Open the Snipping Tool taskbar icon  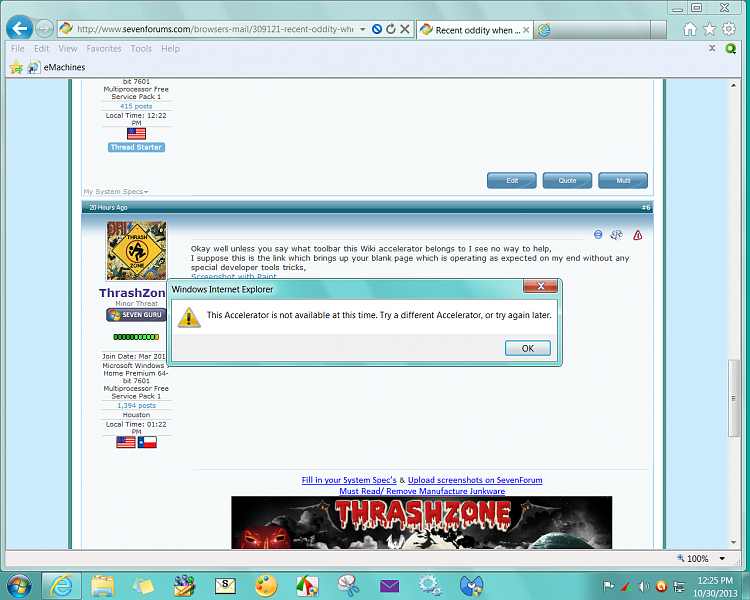(x=348, y=586)
